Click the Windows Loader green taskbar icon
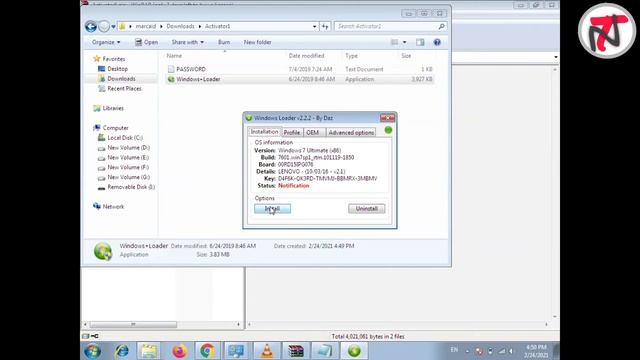This screenshot has height=360, width=640. tap(354, 351)
